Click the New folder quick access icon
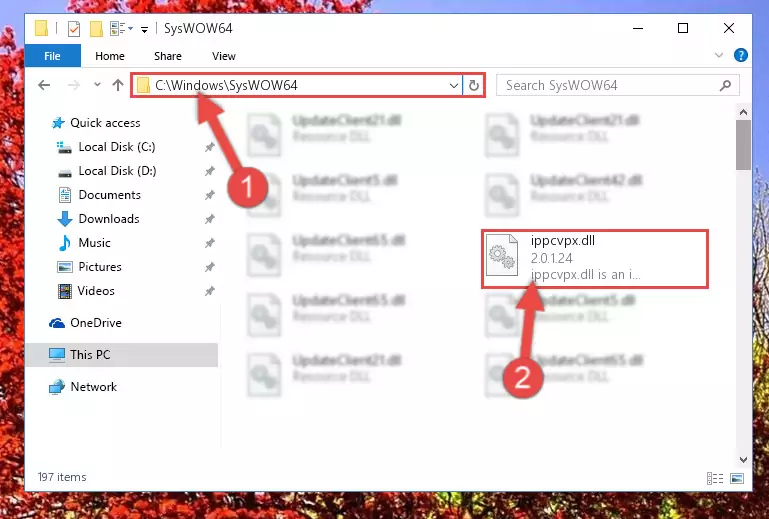 (x=96, y=29)
